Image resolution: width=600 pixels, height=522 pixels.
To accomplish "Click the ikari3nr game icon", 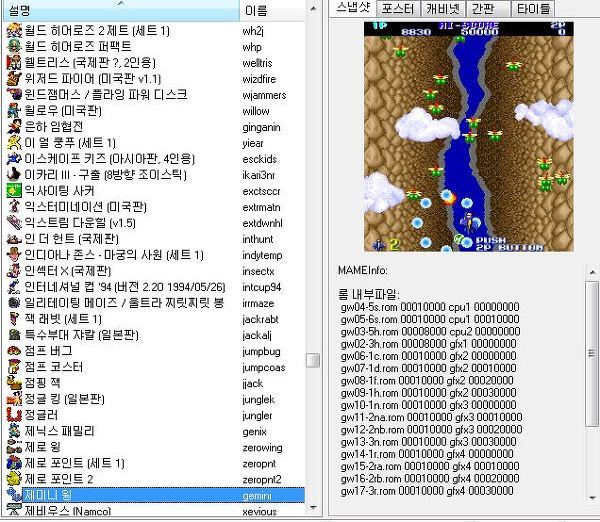I will click(x=14, y=175).
